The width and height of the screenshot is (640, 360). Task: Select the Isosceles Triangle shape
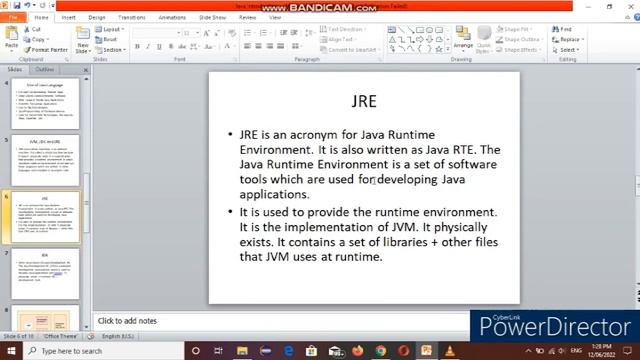tap(392, 40)
